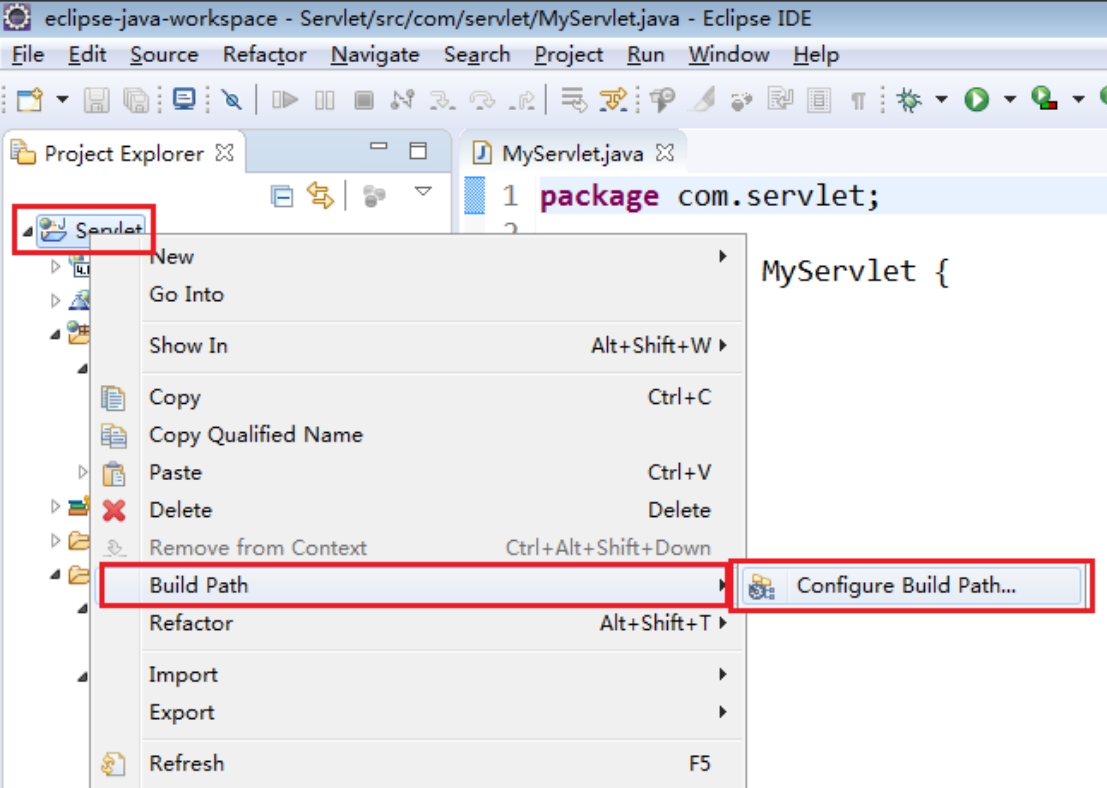
Task: Open the Navigate menu
Action: pos(375,54)
